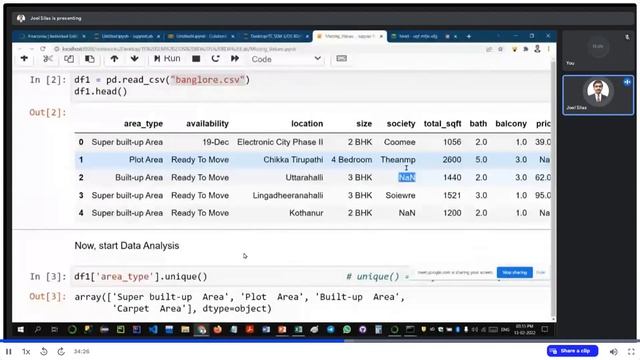
Task: Reload the page in the browser
Action: [43, 49]
